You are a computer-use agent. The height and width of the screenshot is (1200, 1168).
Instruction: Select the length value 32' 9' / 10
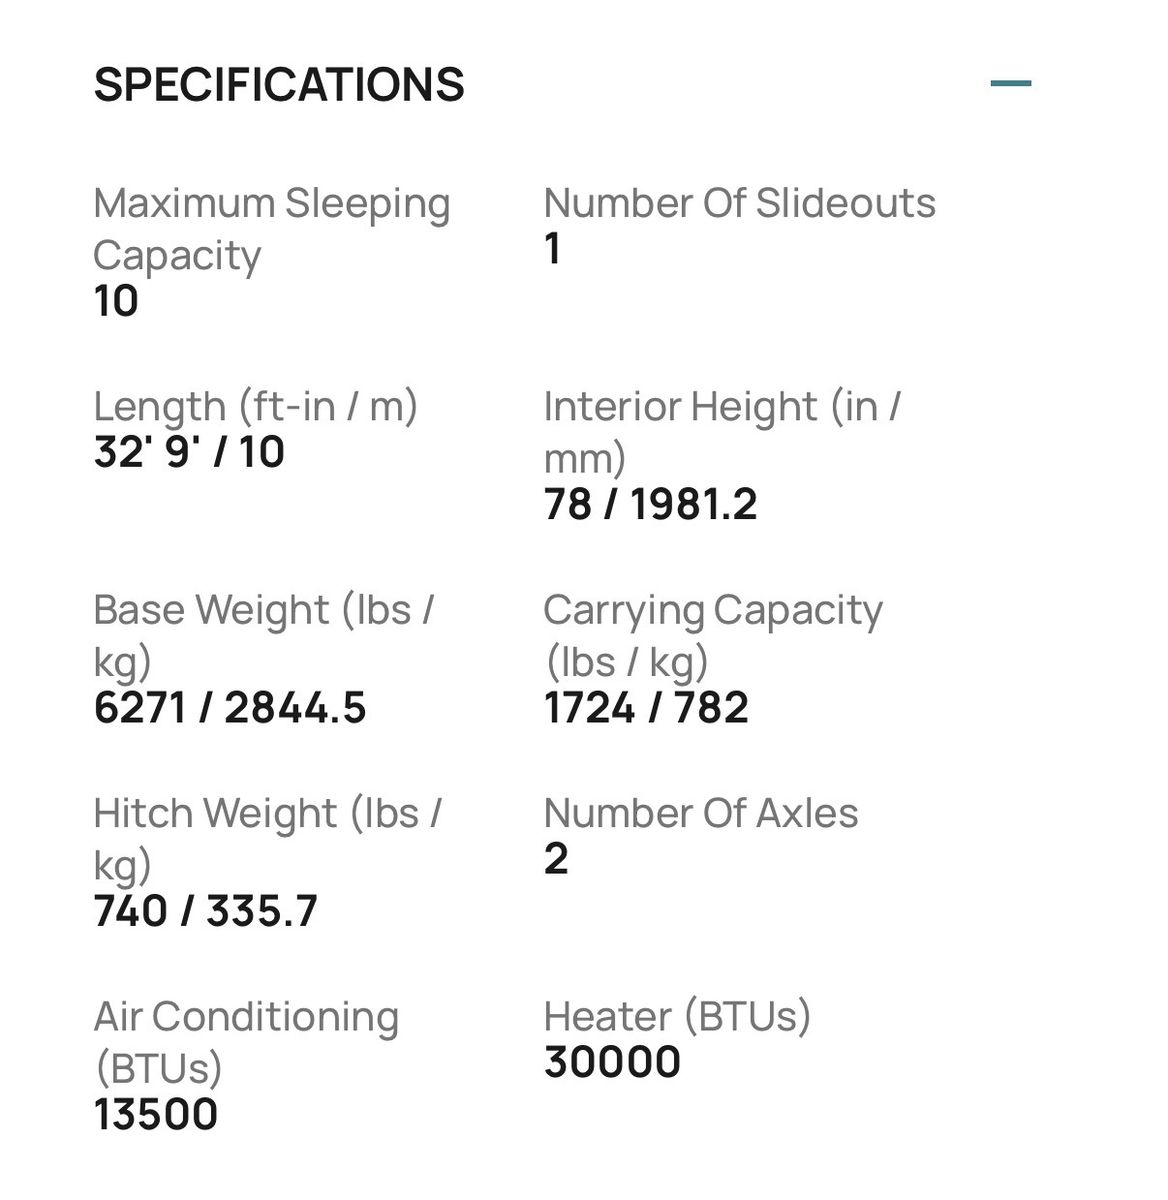[x=189, y=452]
